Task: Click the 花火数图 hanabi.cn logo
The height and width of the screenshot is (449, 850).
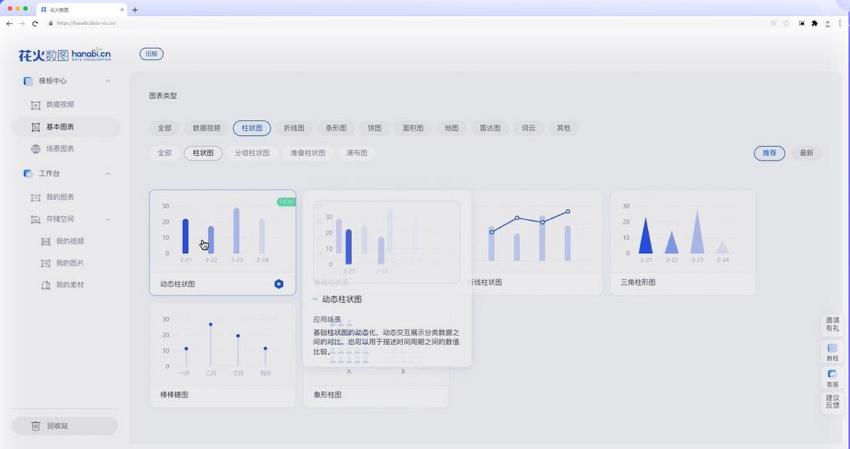Action: [65, 55]
